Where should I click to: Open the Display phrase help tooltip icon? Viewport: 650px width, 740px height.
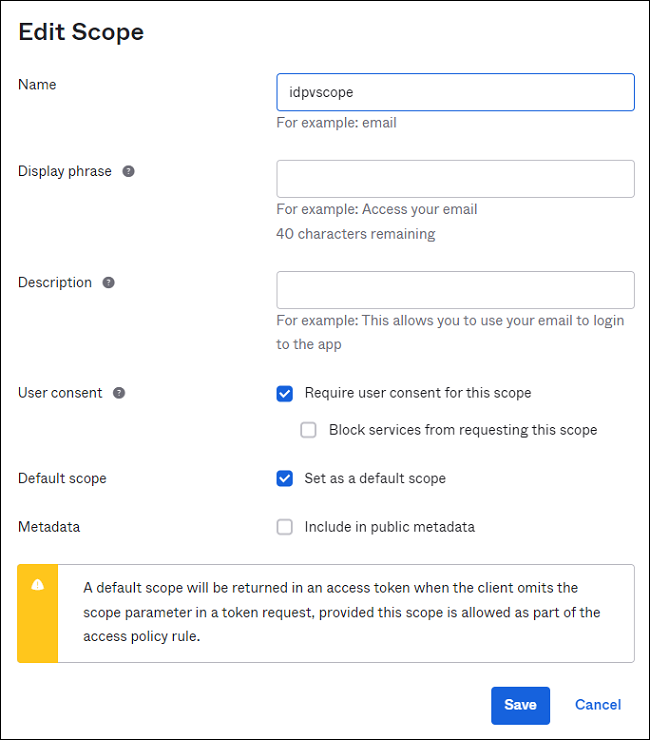click(x=128, y=171)
